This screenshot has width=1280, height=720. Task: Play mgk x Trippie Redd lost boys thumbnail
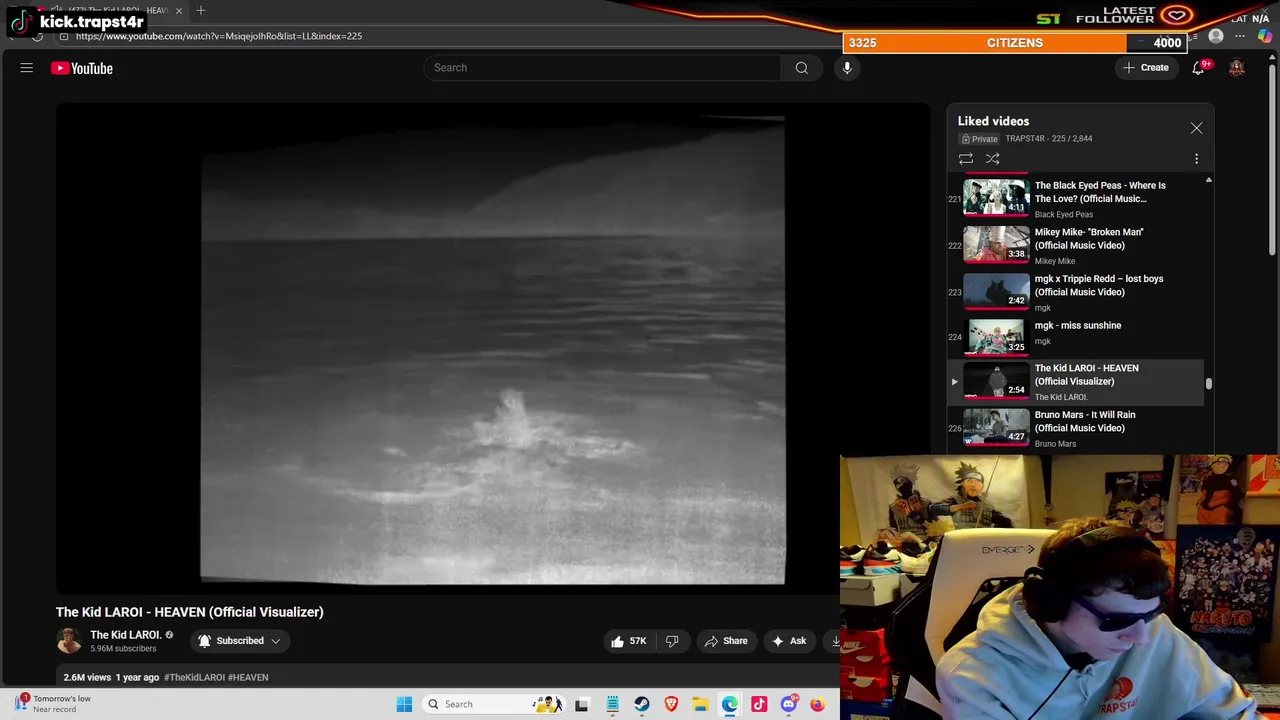(x=996, y=291)
